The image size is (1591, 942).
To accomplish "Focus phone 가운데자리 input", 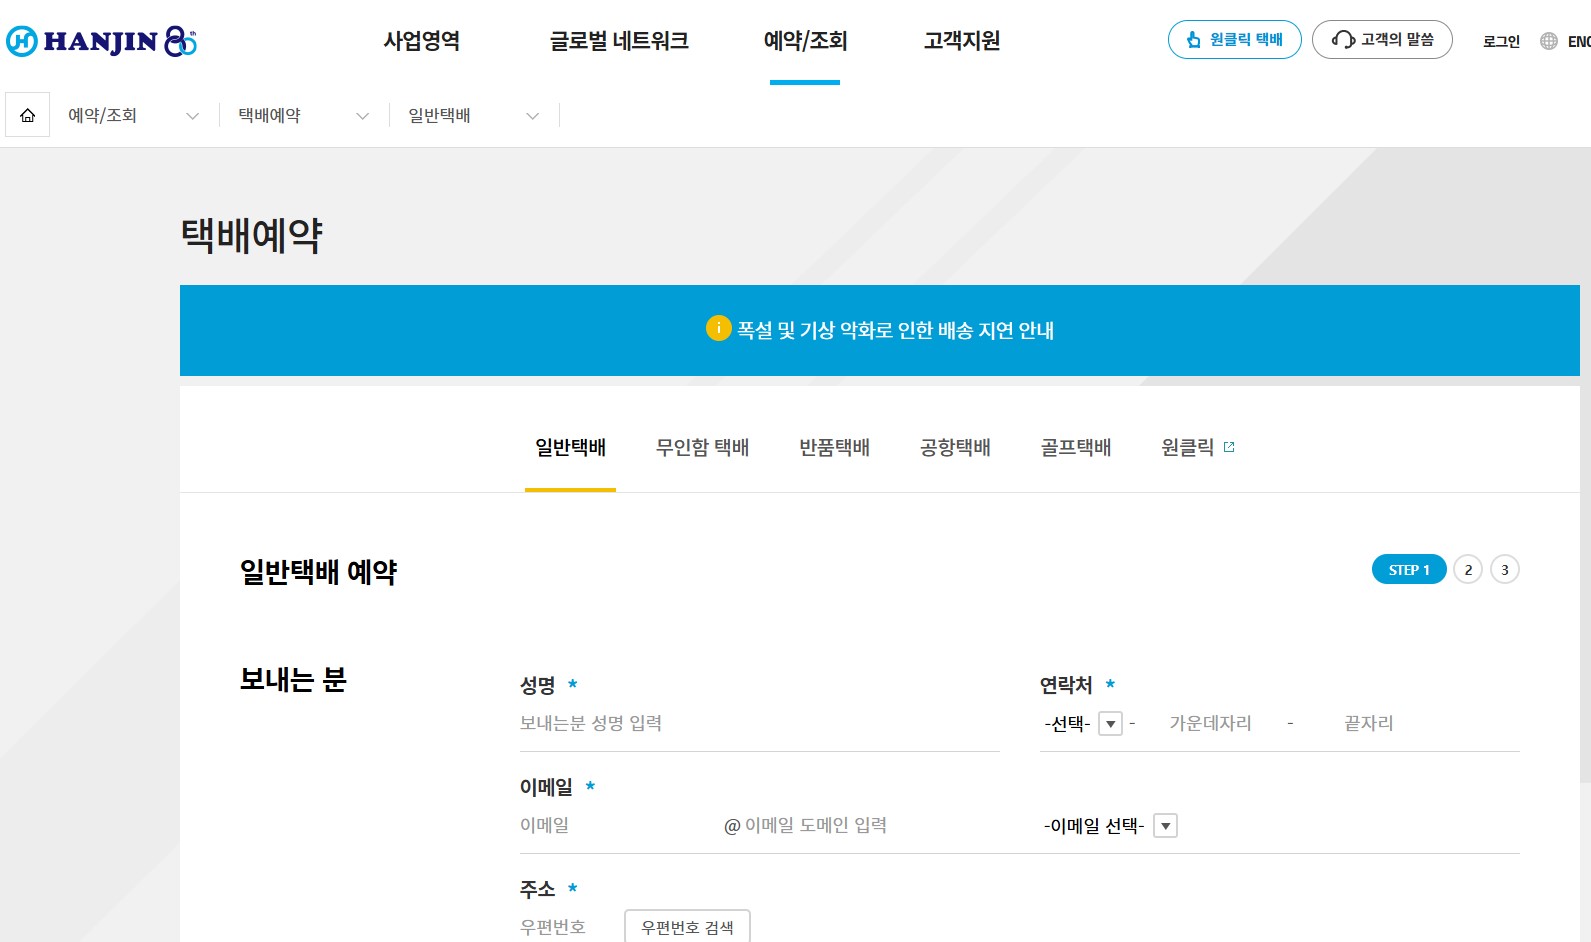I will pyautogui.click(x=1211, y=723).
